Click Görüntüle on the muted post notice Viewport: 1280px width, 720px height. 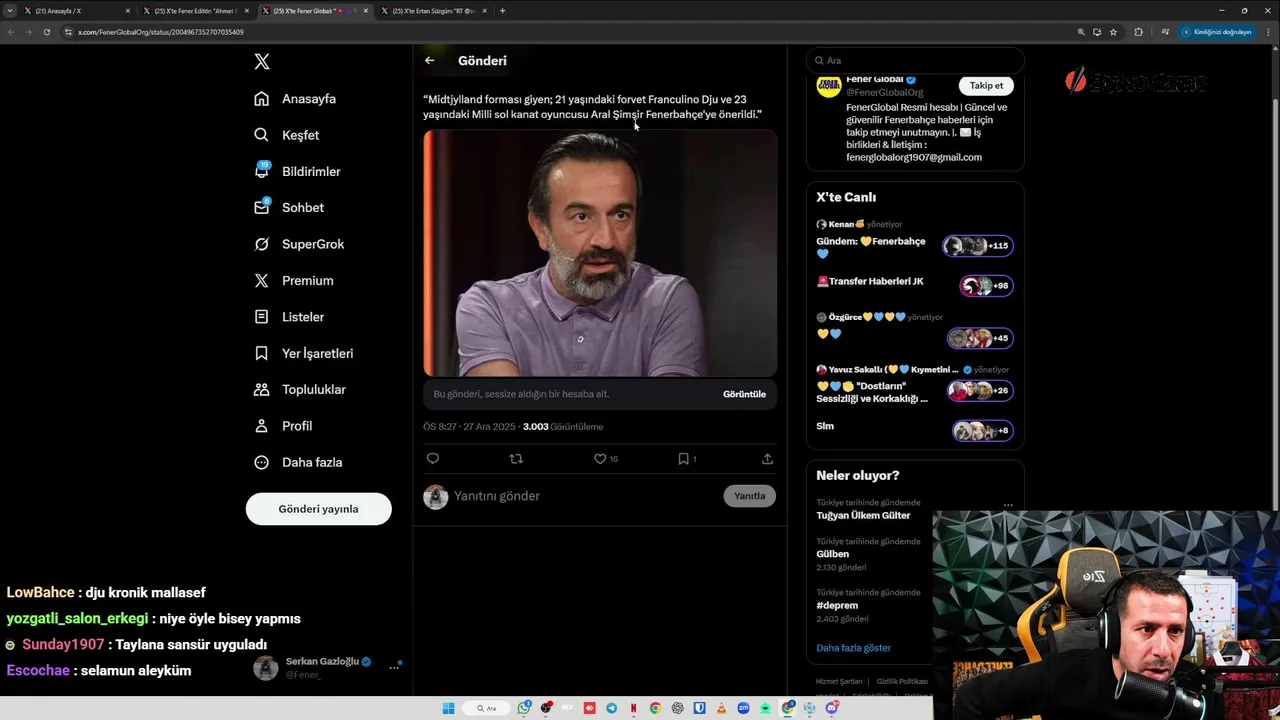744,394
